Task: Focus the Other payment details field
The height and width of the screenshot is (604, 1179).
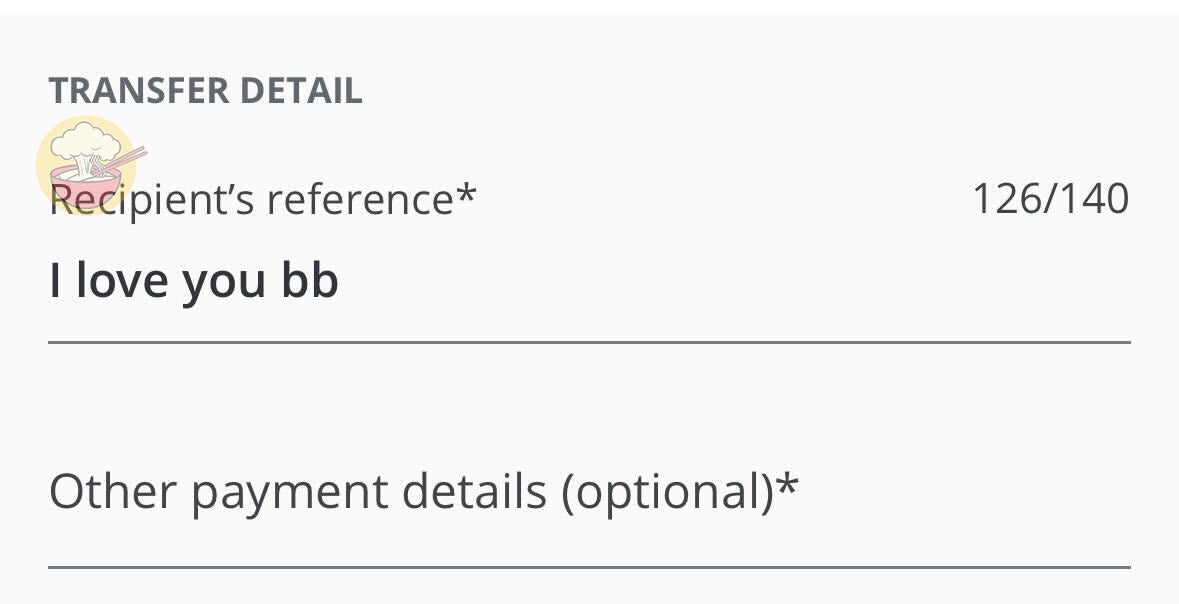Action: pos(588,492)
